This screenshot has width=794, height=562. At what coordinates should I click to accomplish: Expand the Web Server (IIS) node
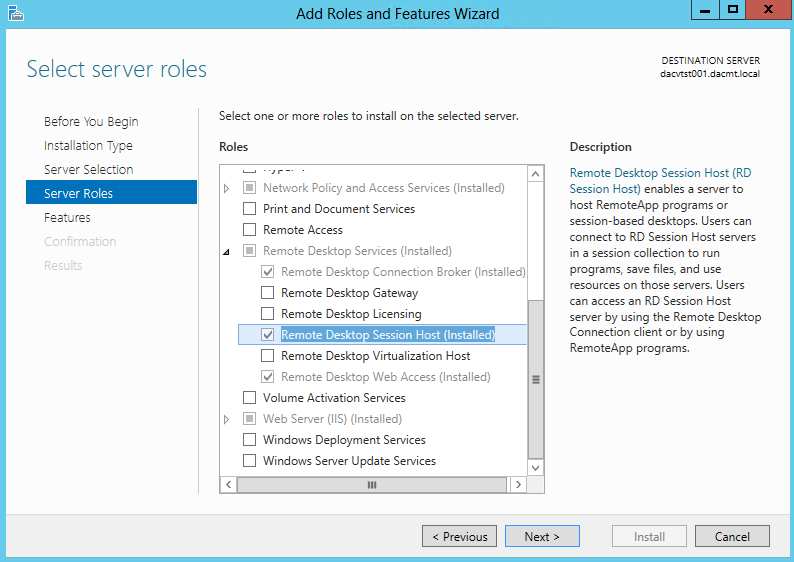(x=226, y=419)
